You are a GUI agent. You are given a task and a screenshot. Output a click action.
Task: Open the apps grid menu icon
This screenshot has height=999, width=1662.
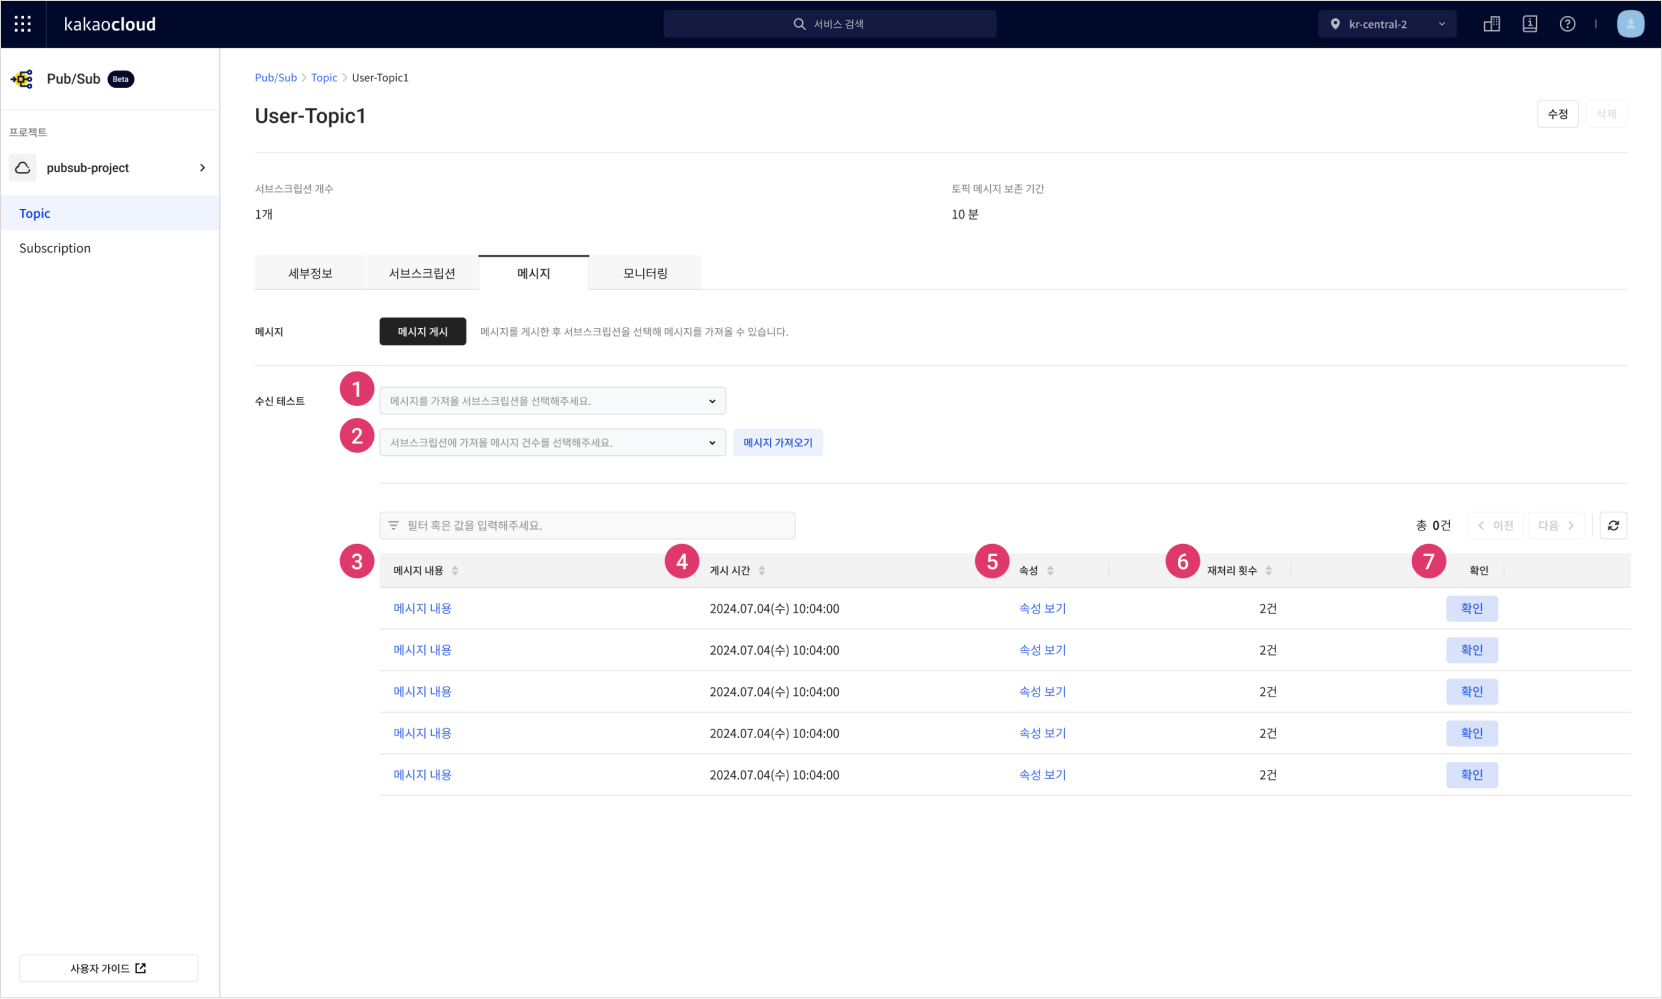click(23, 24)
